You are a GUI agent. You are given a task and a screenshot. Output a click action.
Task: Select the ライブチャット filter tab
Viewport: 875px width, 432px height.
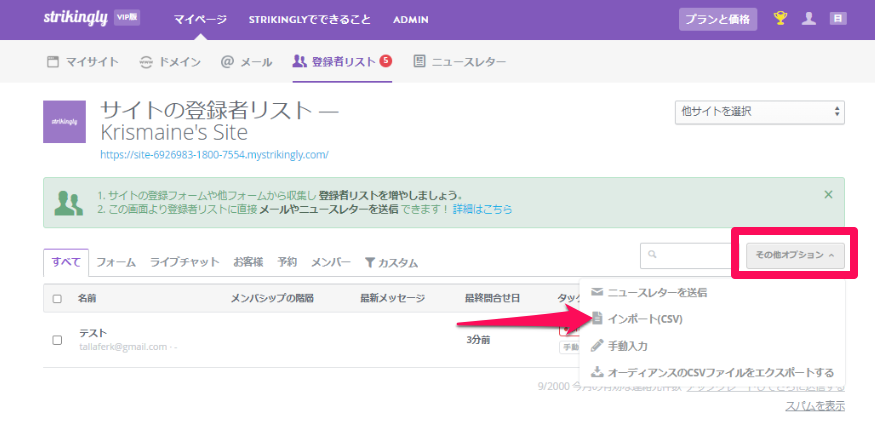pyautogui.click(x=185, y=262)
